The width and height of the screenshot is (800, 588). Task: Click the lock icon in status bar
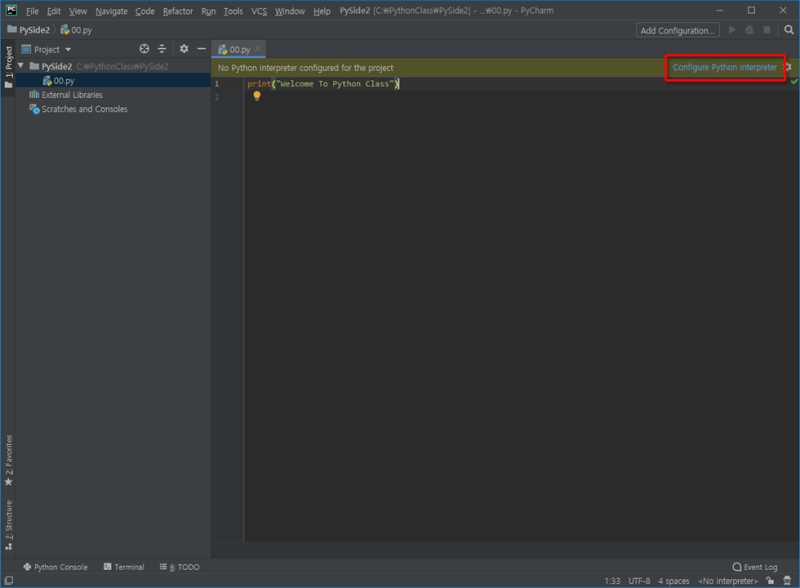770,580
